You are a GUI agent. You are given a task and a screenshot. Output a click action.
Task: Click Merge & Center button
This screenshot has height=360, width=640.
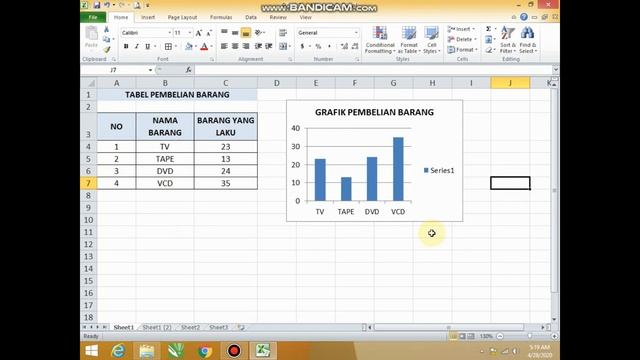pyautogui.click(x=284, y=47)
